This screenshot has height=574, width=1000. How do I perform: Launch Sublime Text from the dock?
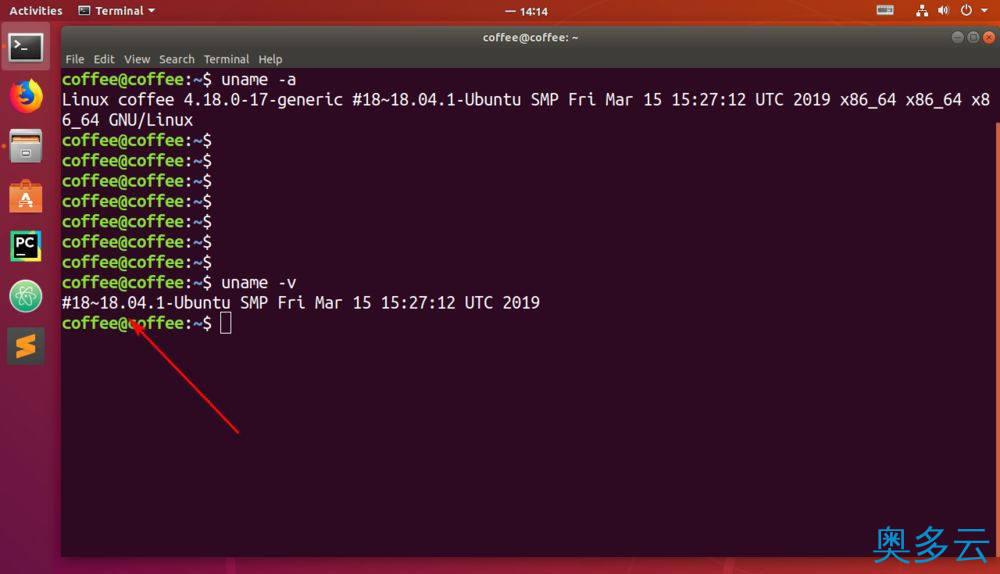(x=26, y=346)
